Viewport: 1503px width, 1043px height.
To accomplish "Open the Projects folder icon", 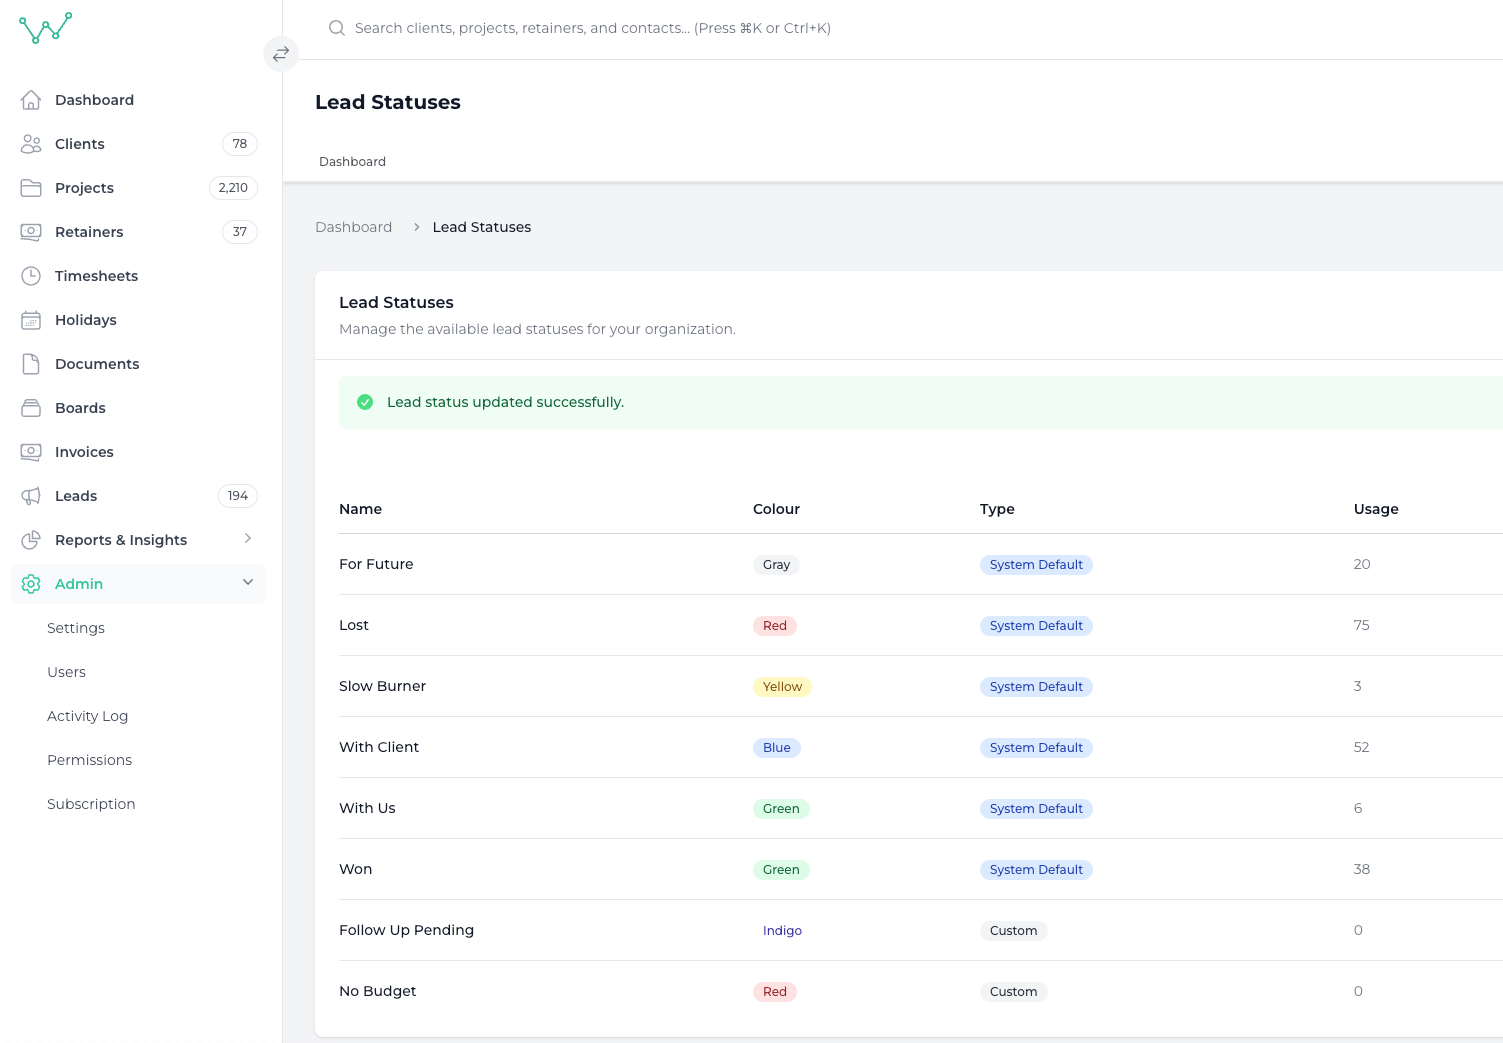I will [x=30, y=187].
